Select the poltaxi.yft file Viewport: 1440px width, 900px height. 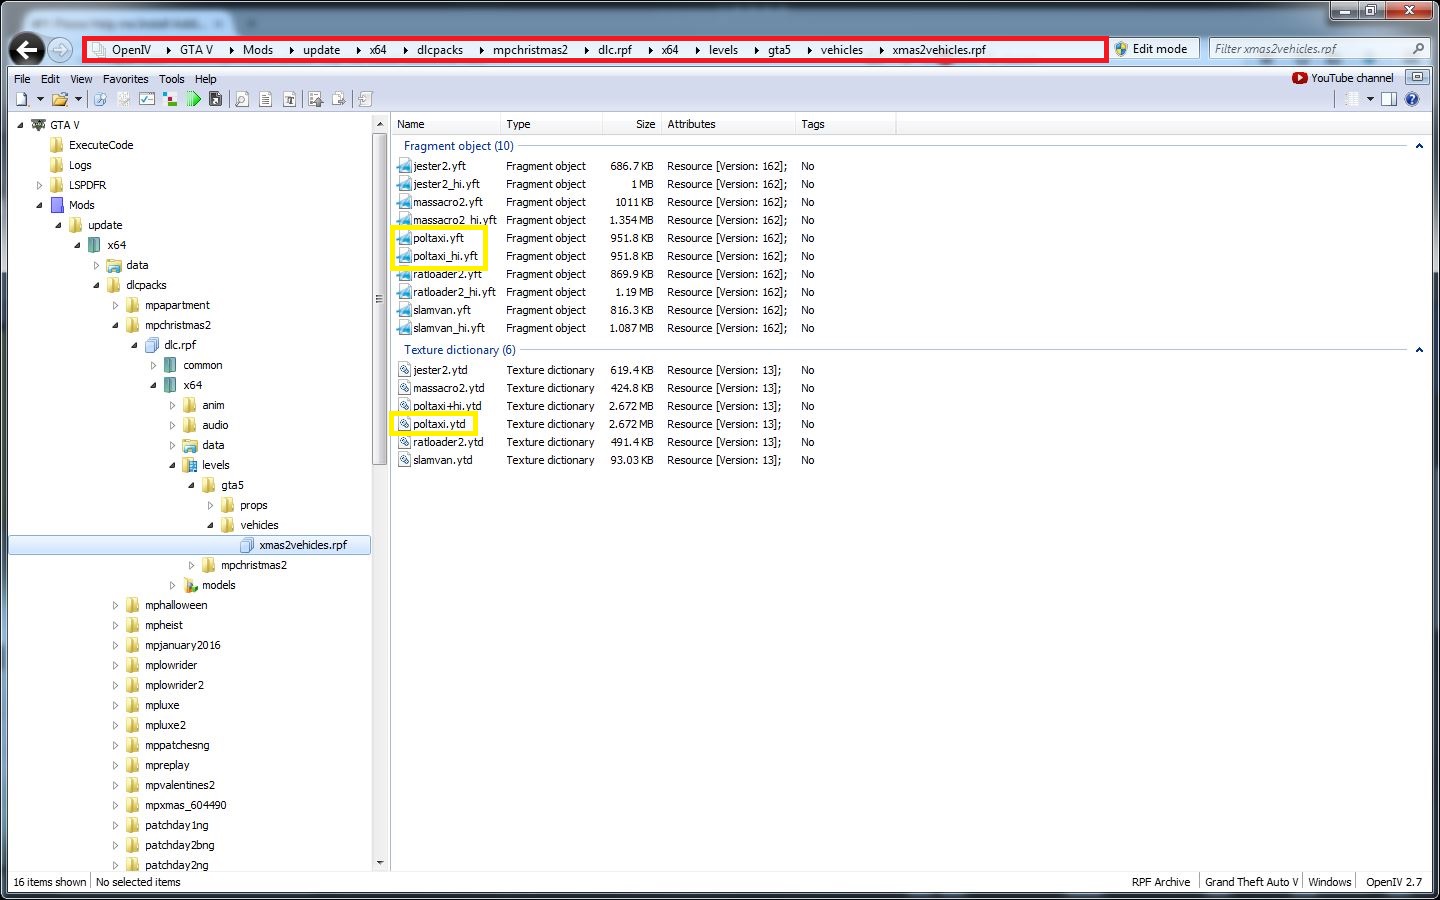[438, 238]
